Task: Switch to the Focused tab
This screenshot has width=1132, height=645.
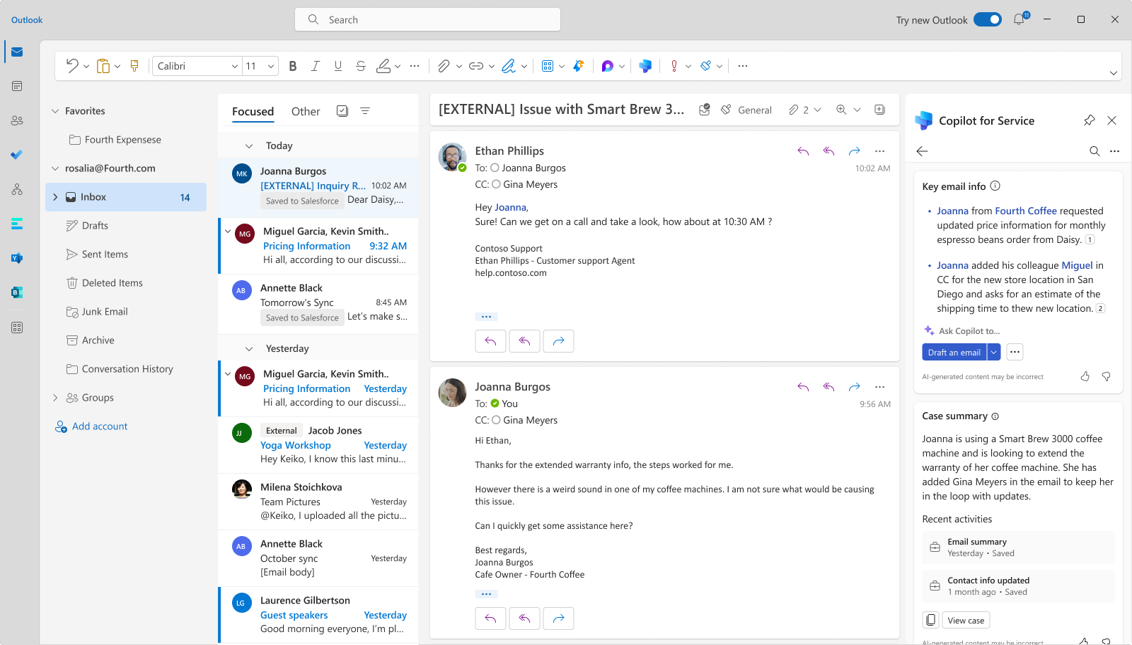Action: [253, 111]
